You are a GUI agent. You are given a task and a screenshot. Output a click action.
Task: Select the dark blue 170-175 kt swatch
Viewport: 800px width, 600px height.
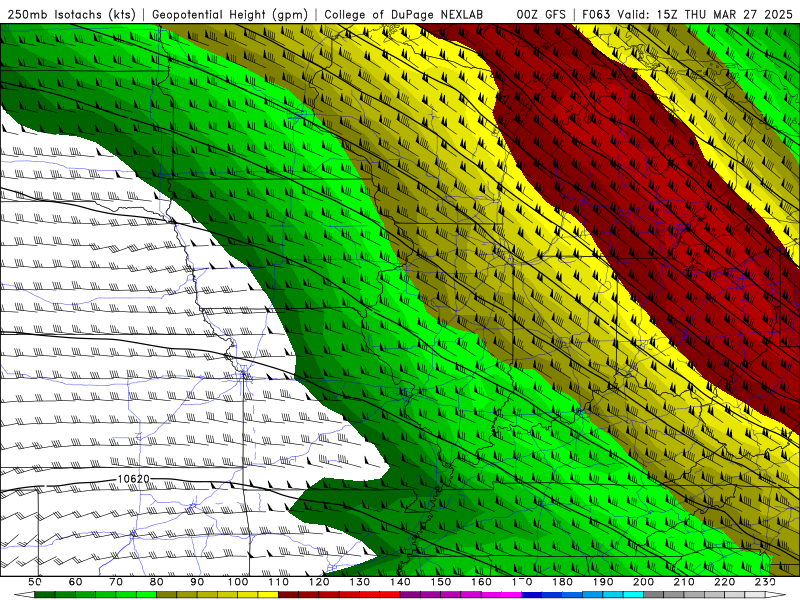click(x=532, y=594)
